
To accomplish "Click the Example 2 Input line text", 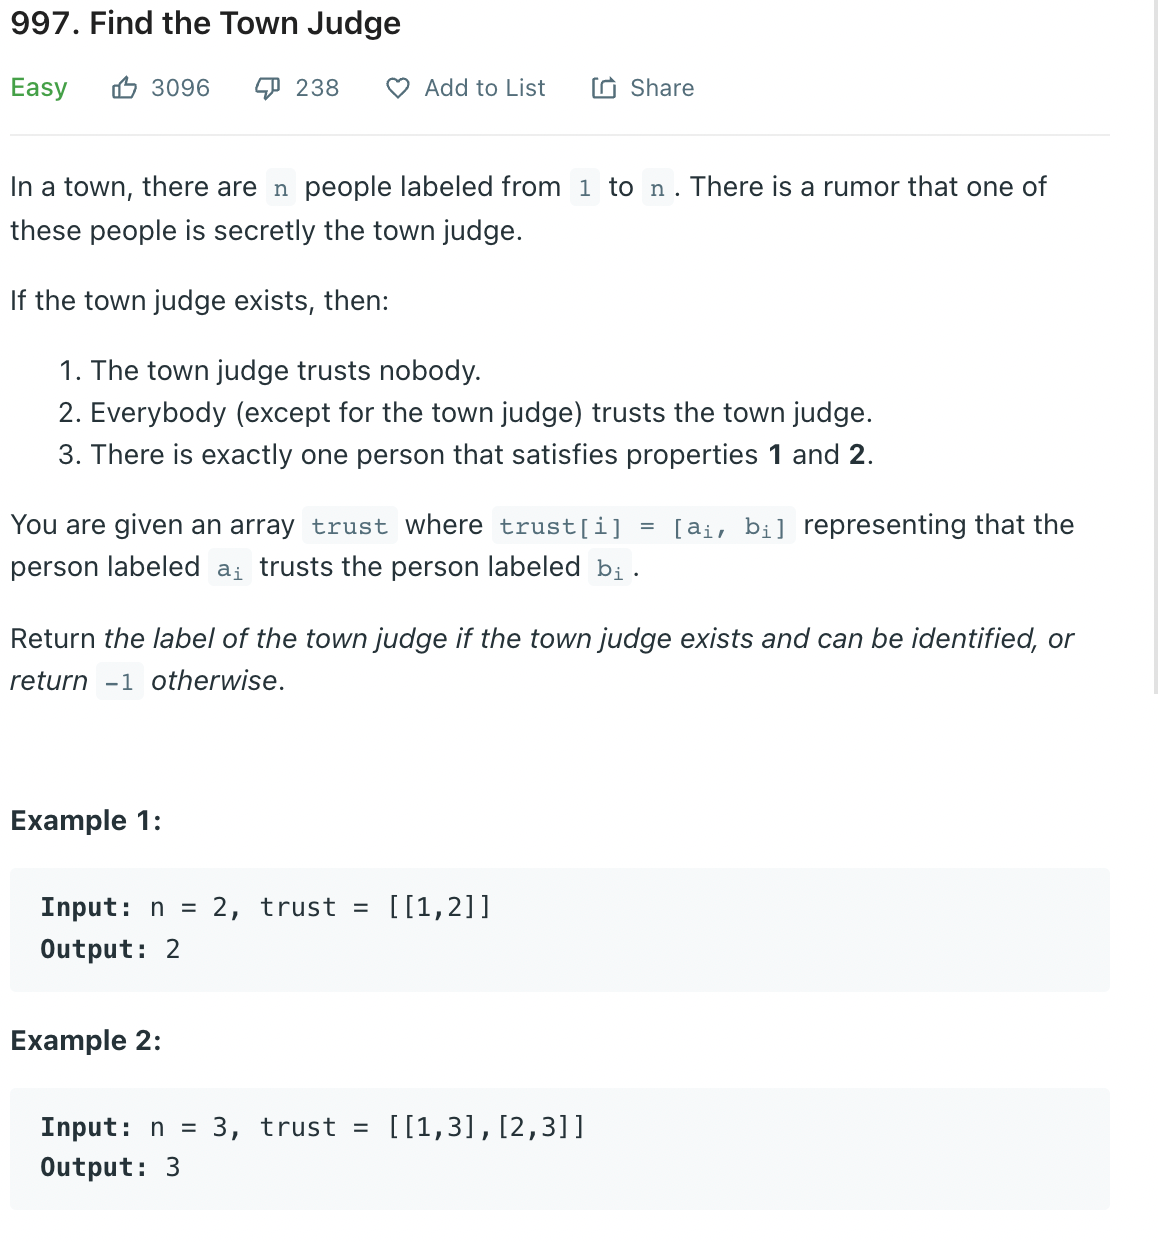I will click(x=313, y=1127).
